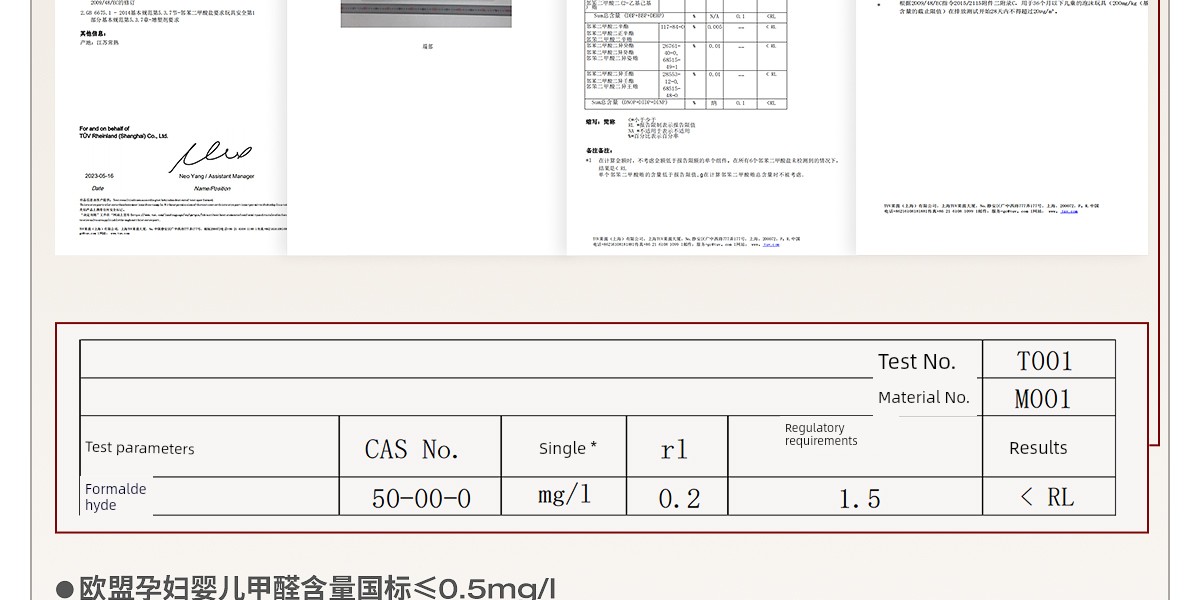Click the 2023-05-16 date on the report
Image resolution: width=1200 pixels, height=600 pixels.
point(99,176)
